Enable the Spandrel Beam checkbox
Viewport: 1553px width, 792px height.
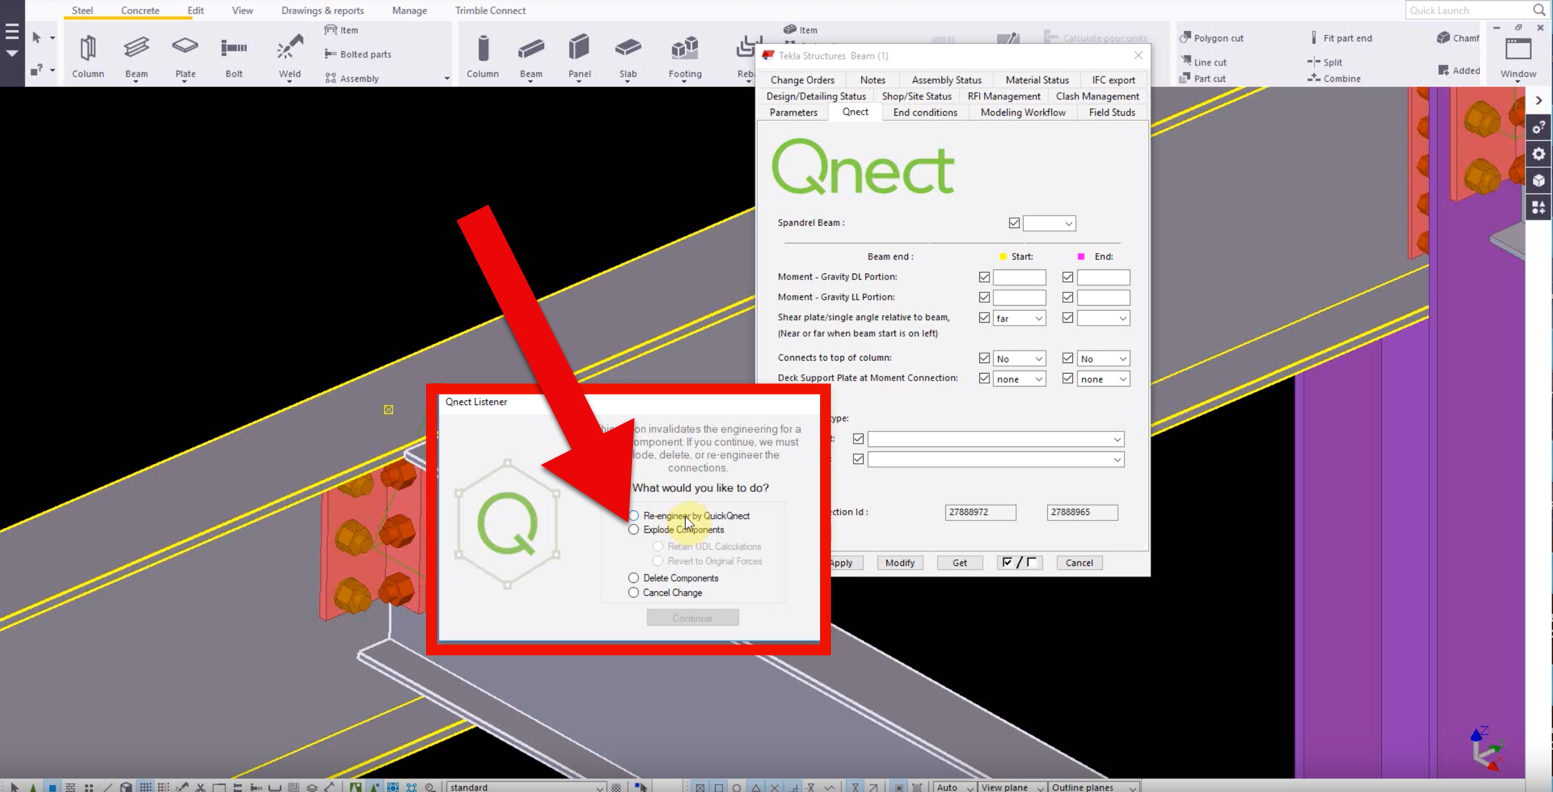(1014, 222)
